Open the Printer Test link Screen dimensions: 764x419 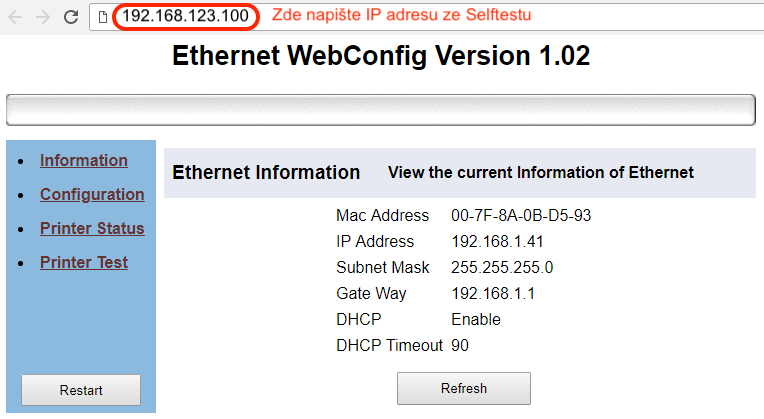pyautogui.click(x=84, y=262)
